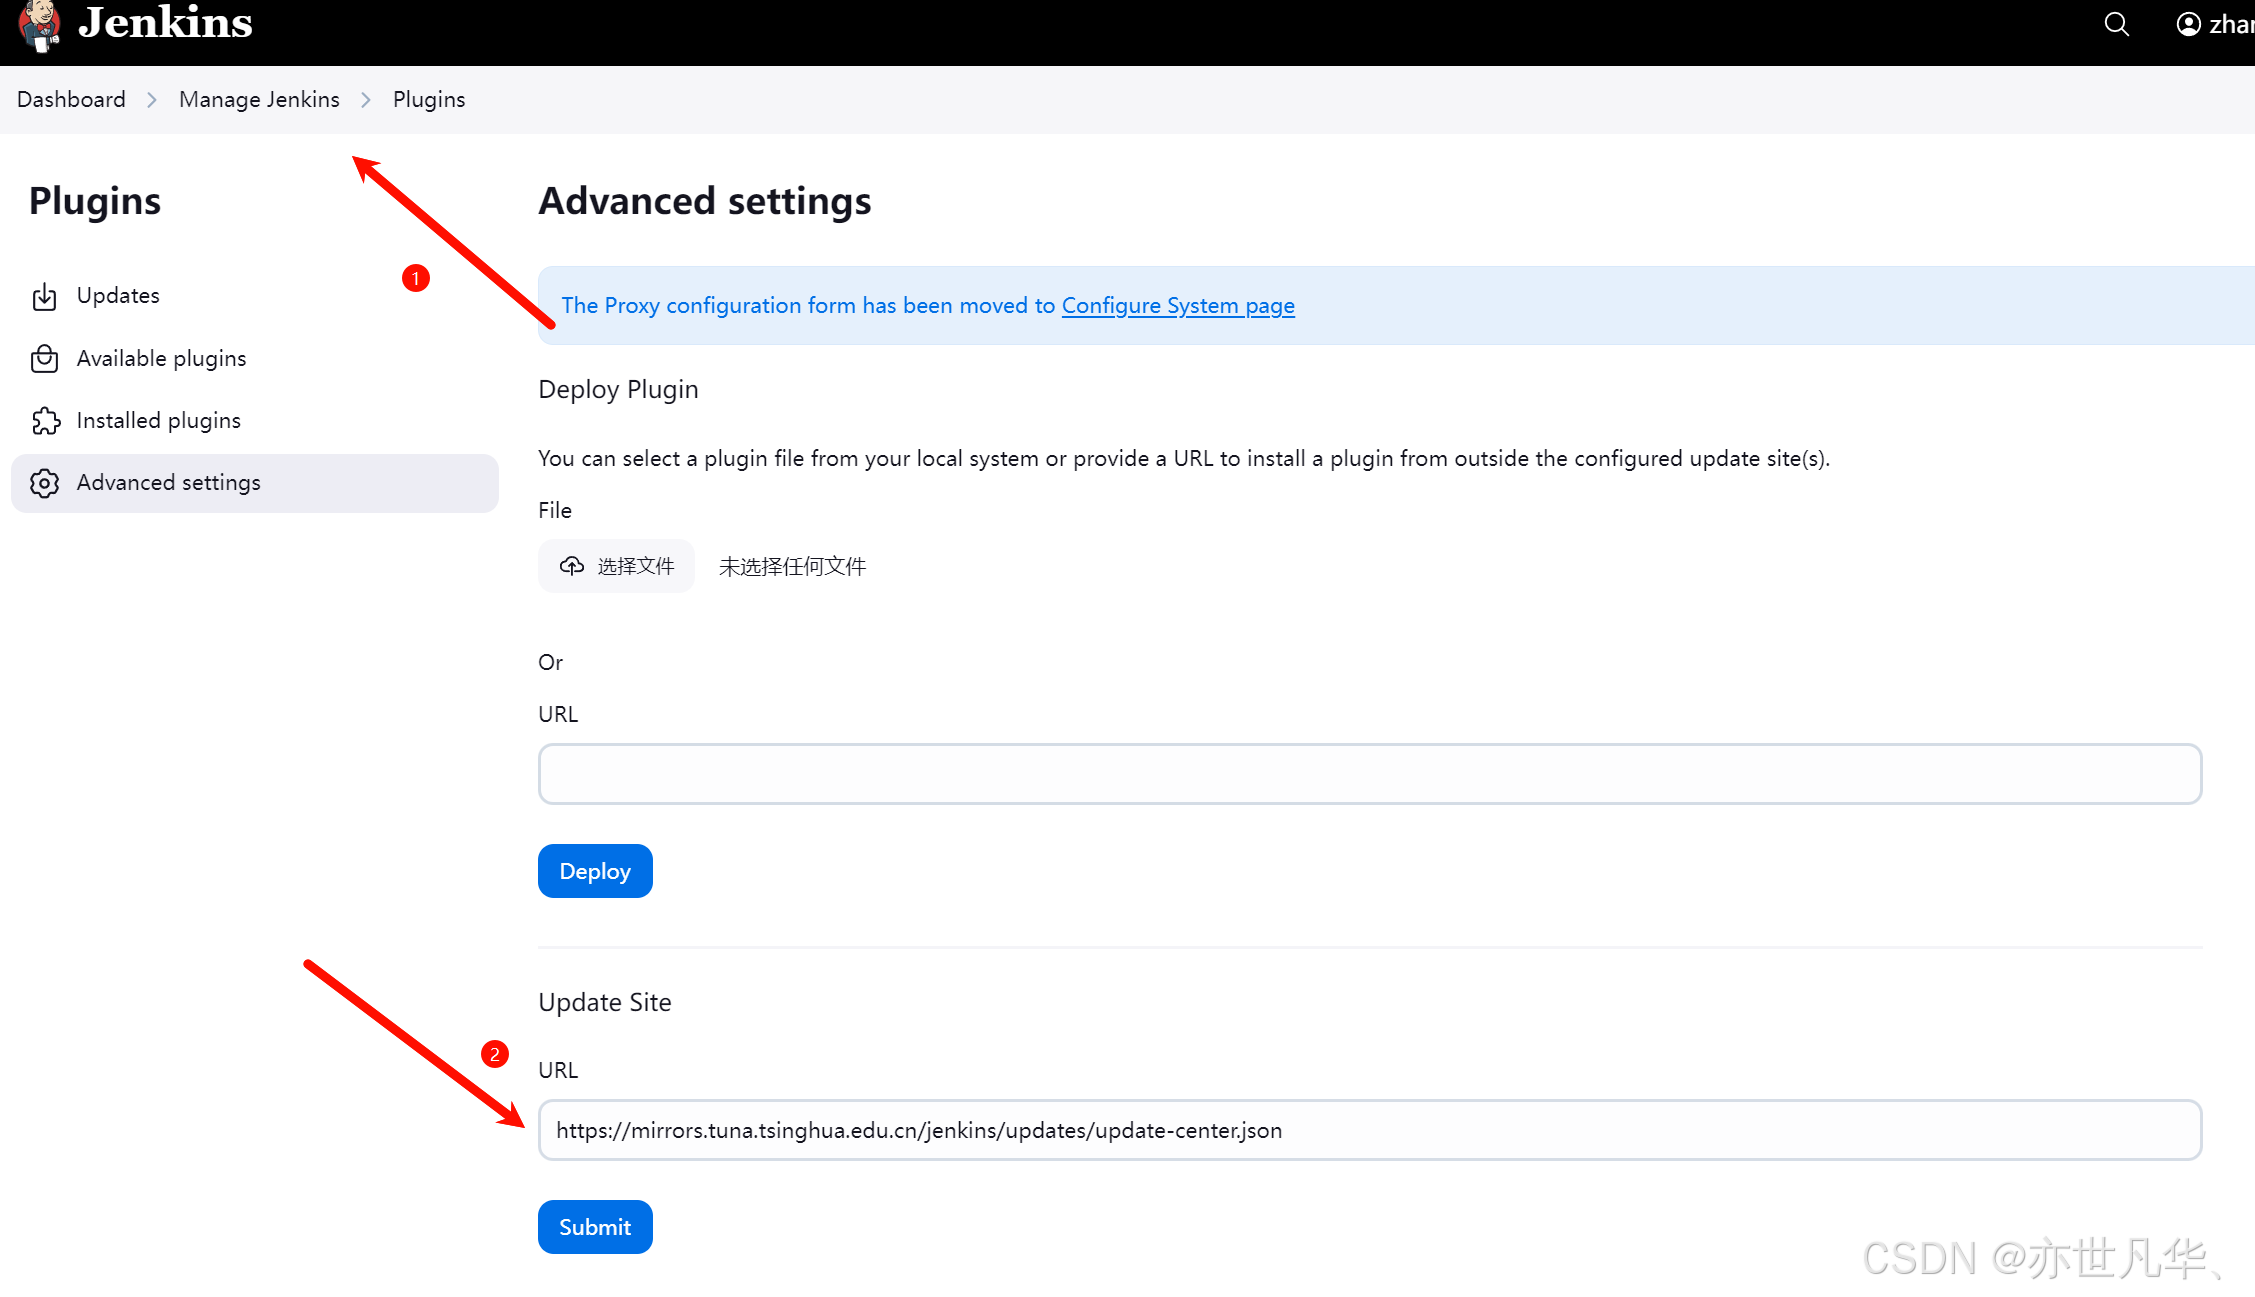The width and height of the screenshot is (2255, 1297).
Task: Expand the chevron after Dashboard breadcrumb
Action: [x=152, y=100]
